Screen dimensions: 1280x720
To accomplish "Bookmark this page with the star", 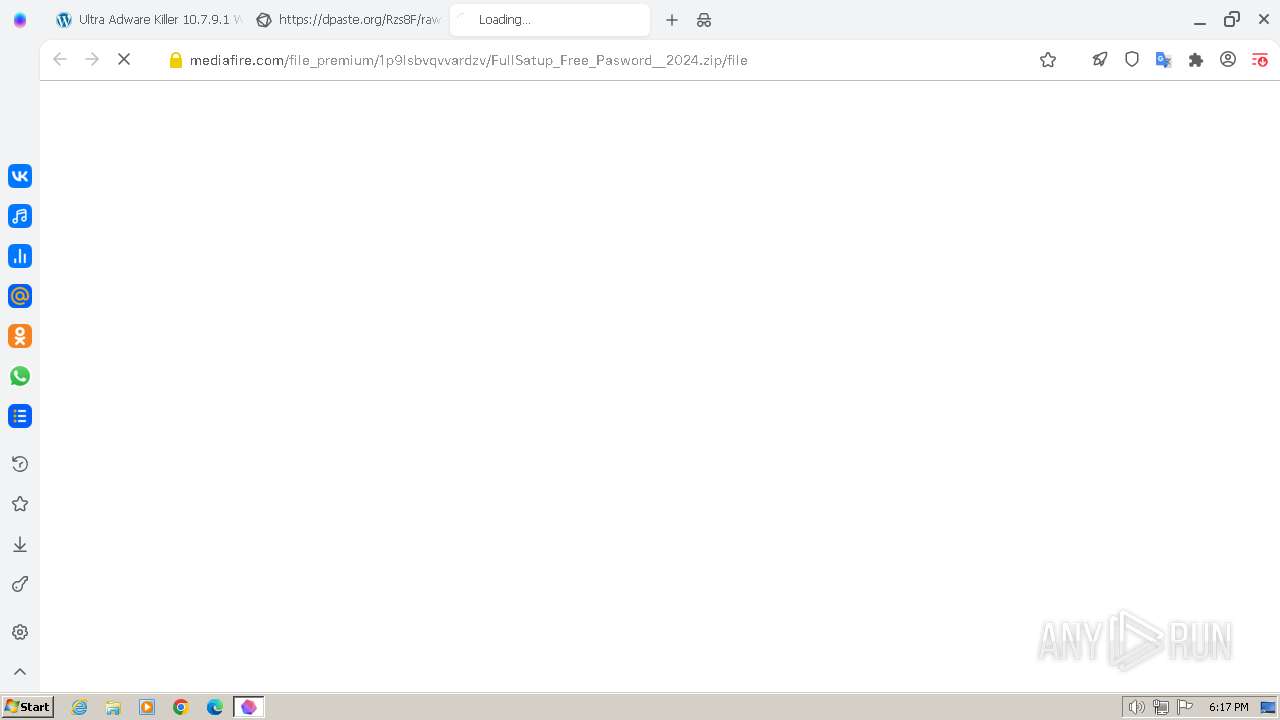I will (x=1048, y=60).
